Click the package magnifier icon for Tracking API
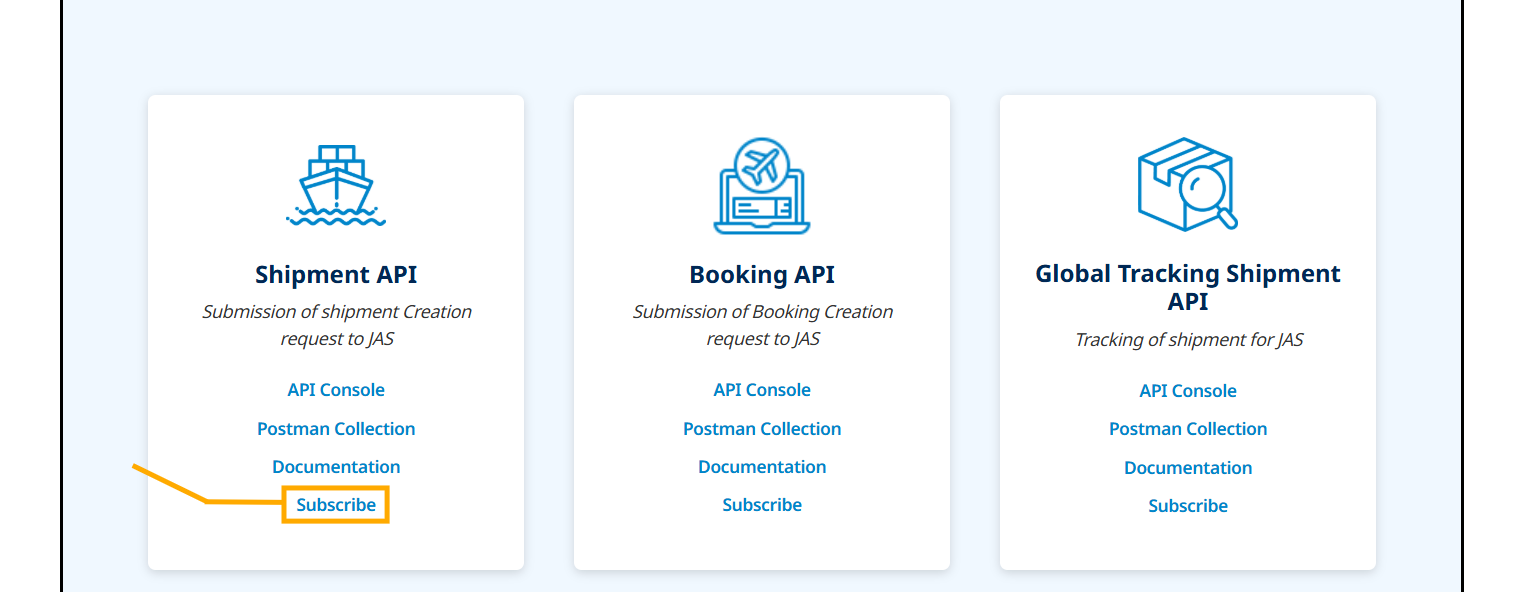 [x=1187, y=184]
